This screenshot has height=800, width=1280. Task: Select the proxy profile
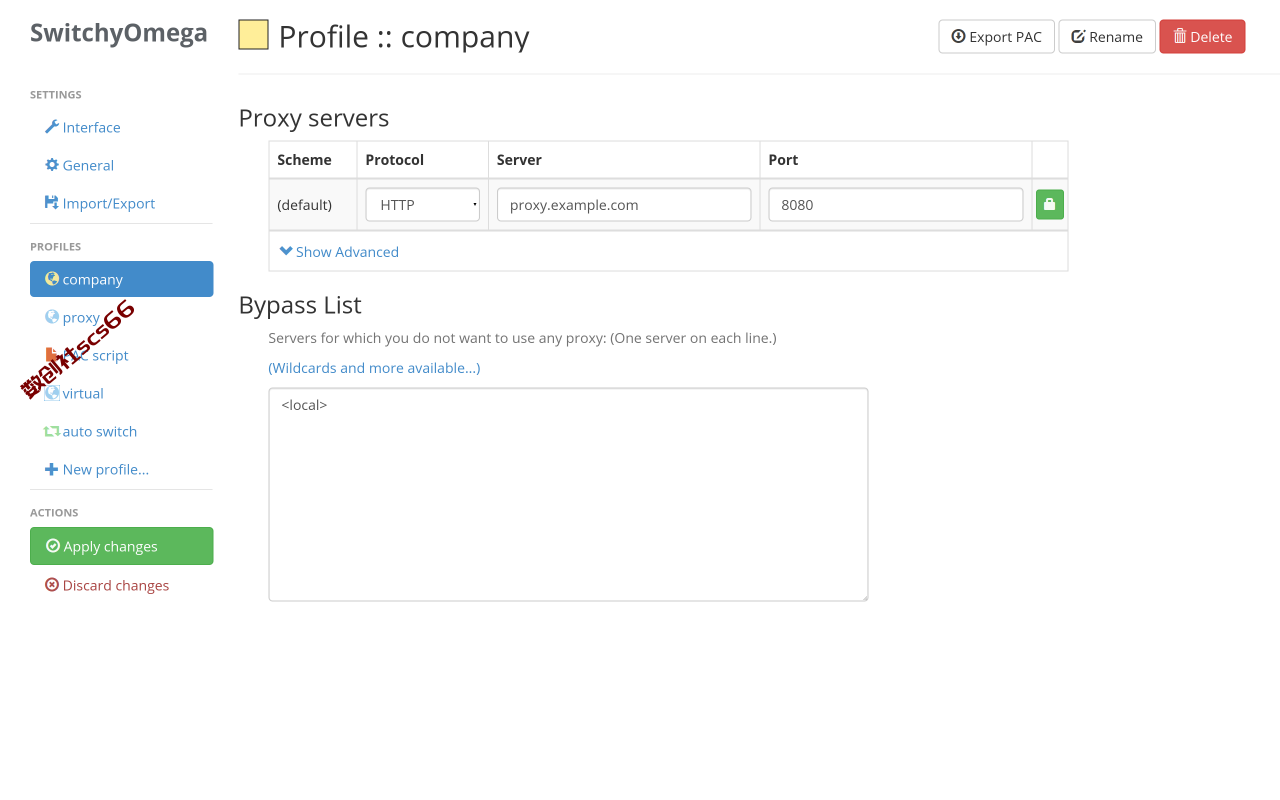coord(121,317)
